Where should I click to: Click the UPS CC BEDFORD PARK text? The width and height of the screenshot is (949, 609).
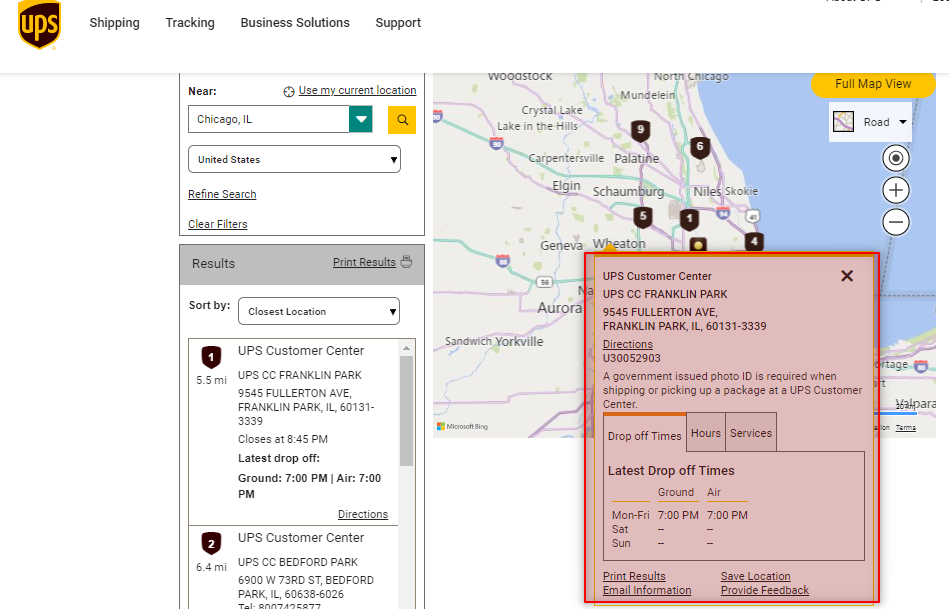click(298, 562)
